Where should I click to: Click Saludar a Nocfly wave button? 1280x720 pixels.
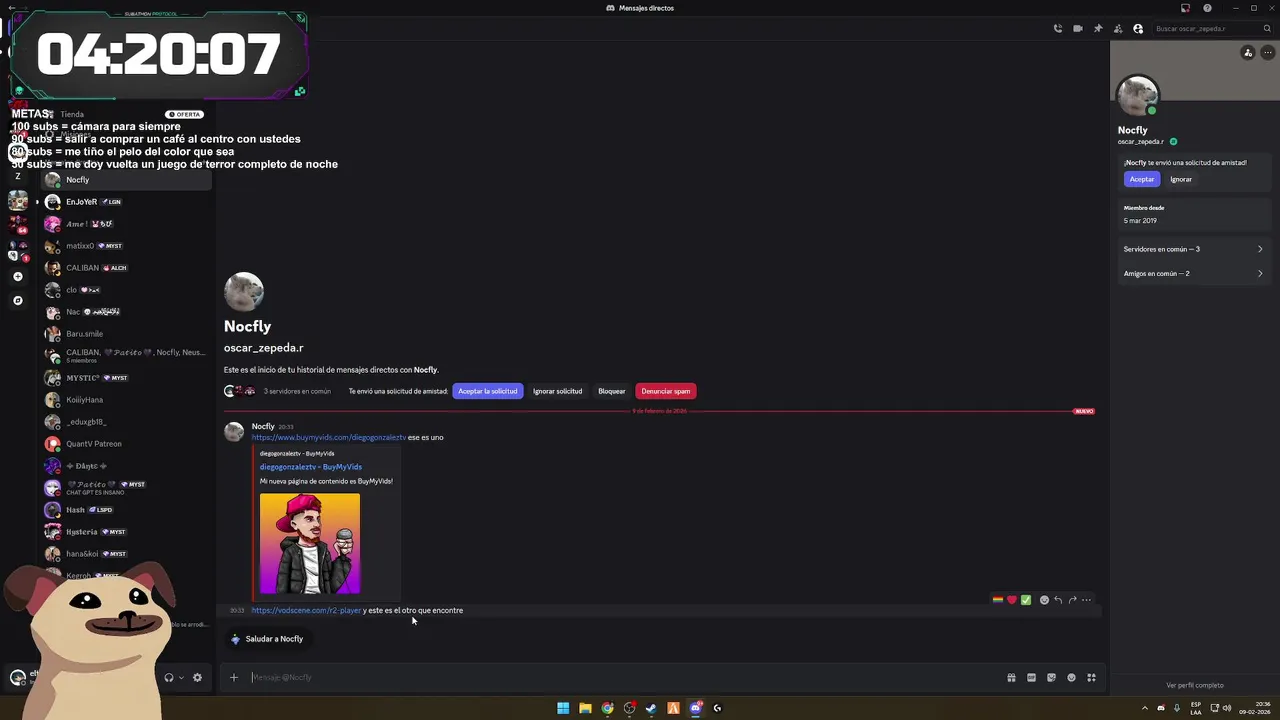click(267, 639)
